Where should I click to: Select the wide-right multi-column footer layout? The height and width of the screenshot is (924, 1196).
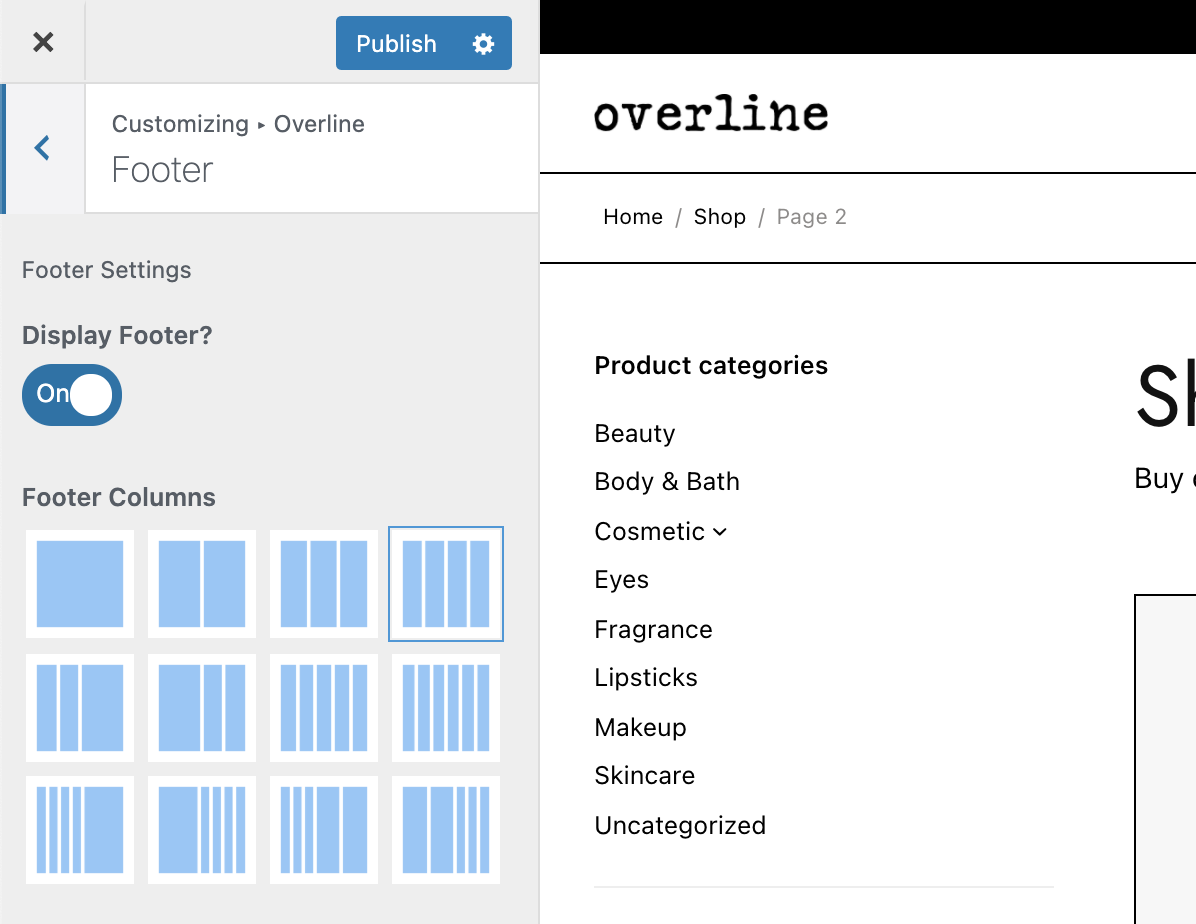(80, 830)
